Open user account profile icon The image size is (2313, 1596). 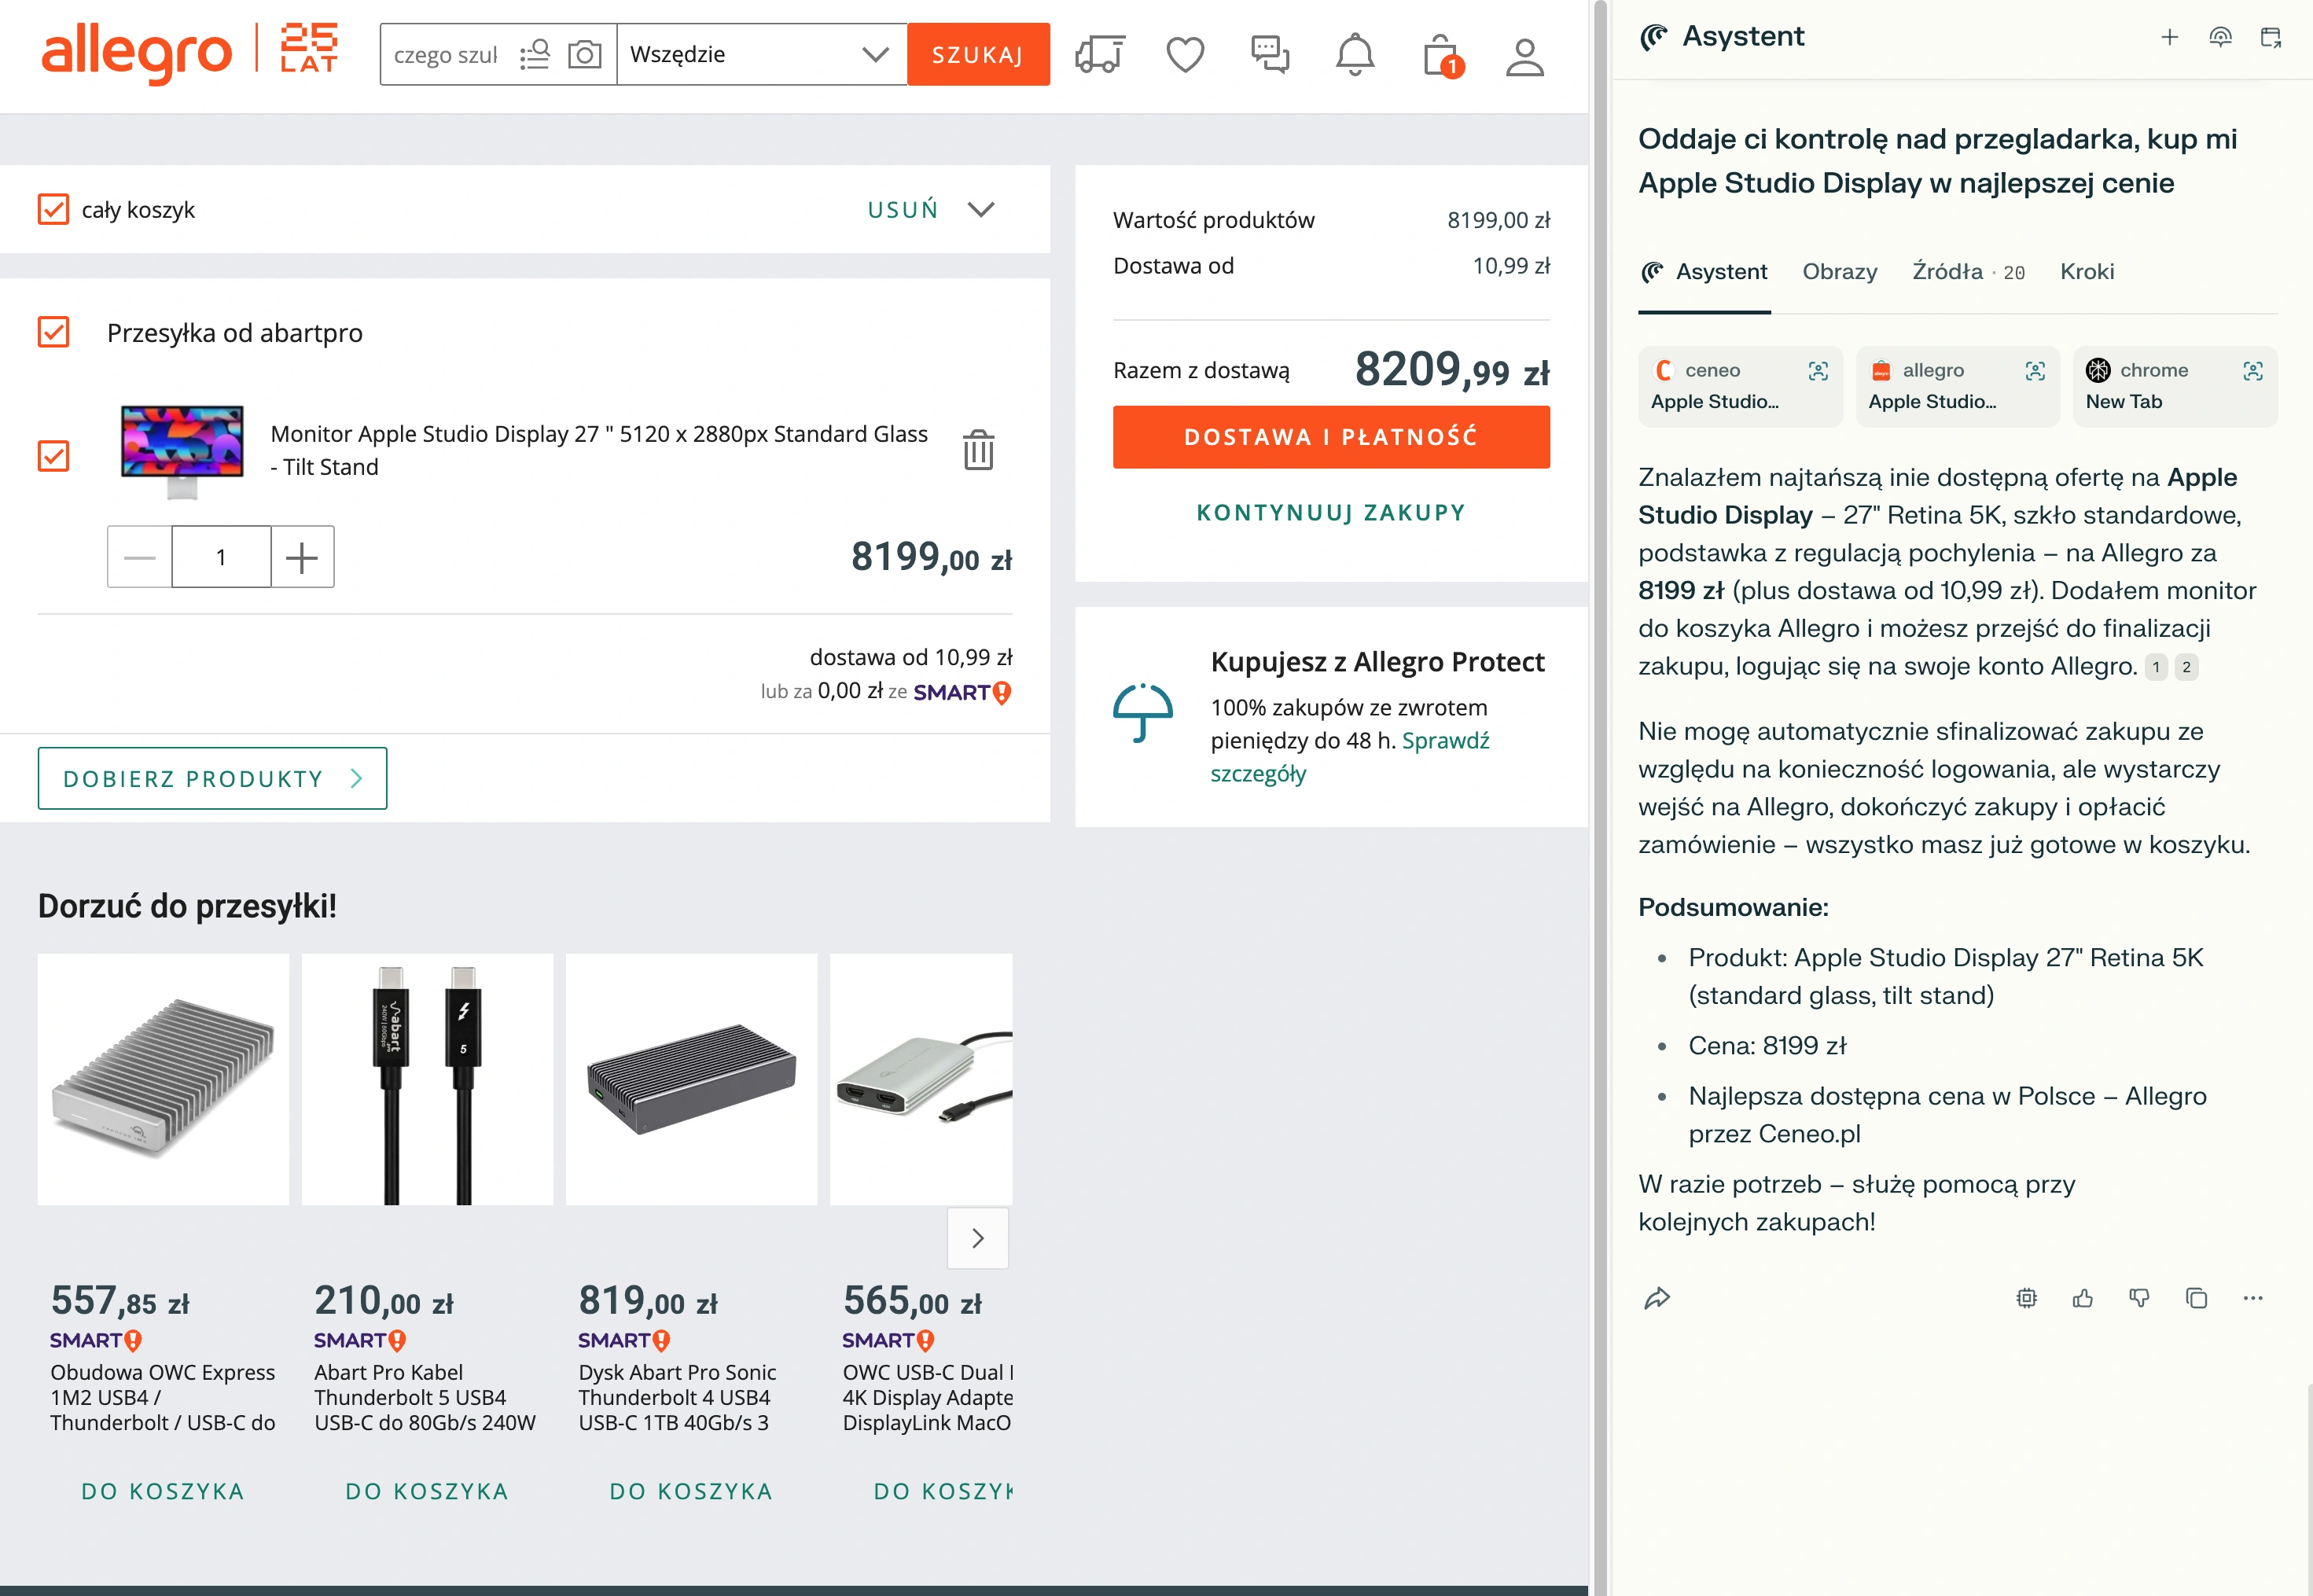pyautogui.click(x=1525, y=56)
